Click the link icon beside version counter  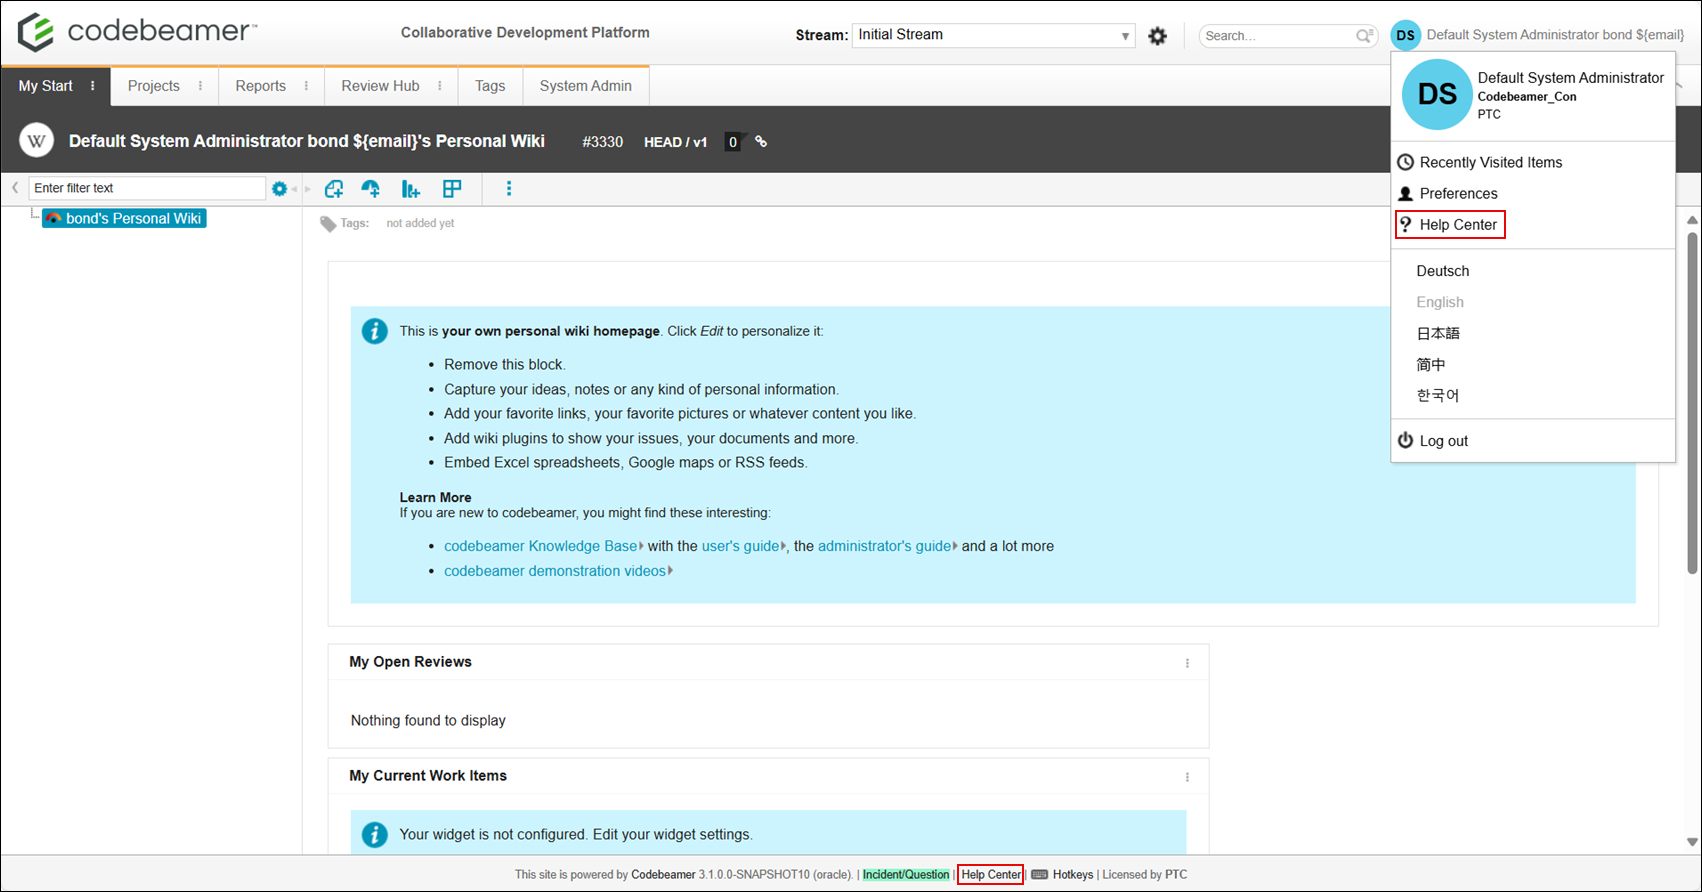(x=761, y=142)
